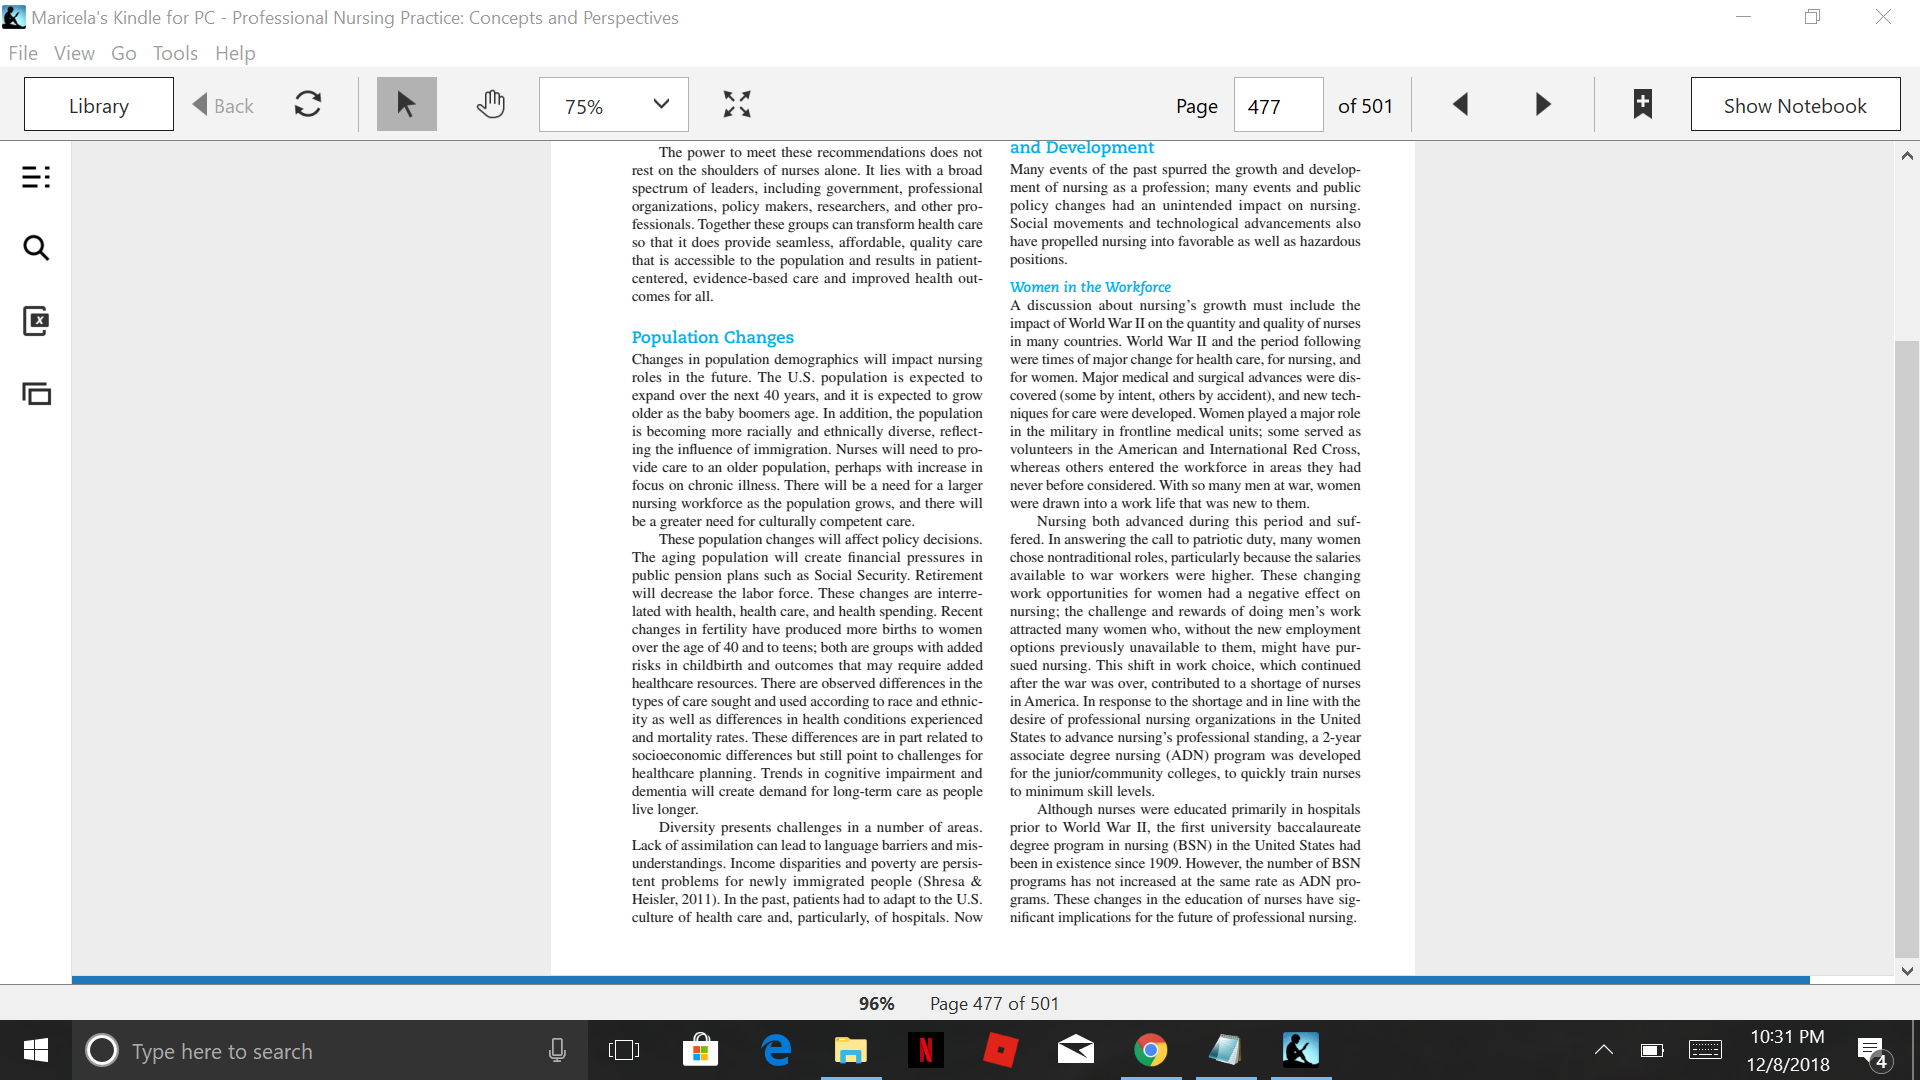
Task: Click the Kindle icon on taskbar
Action: pos(1301,1050)
